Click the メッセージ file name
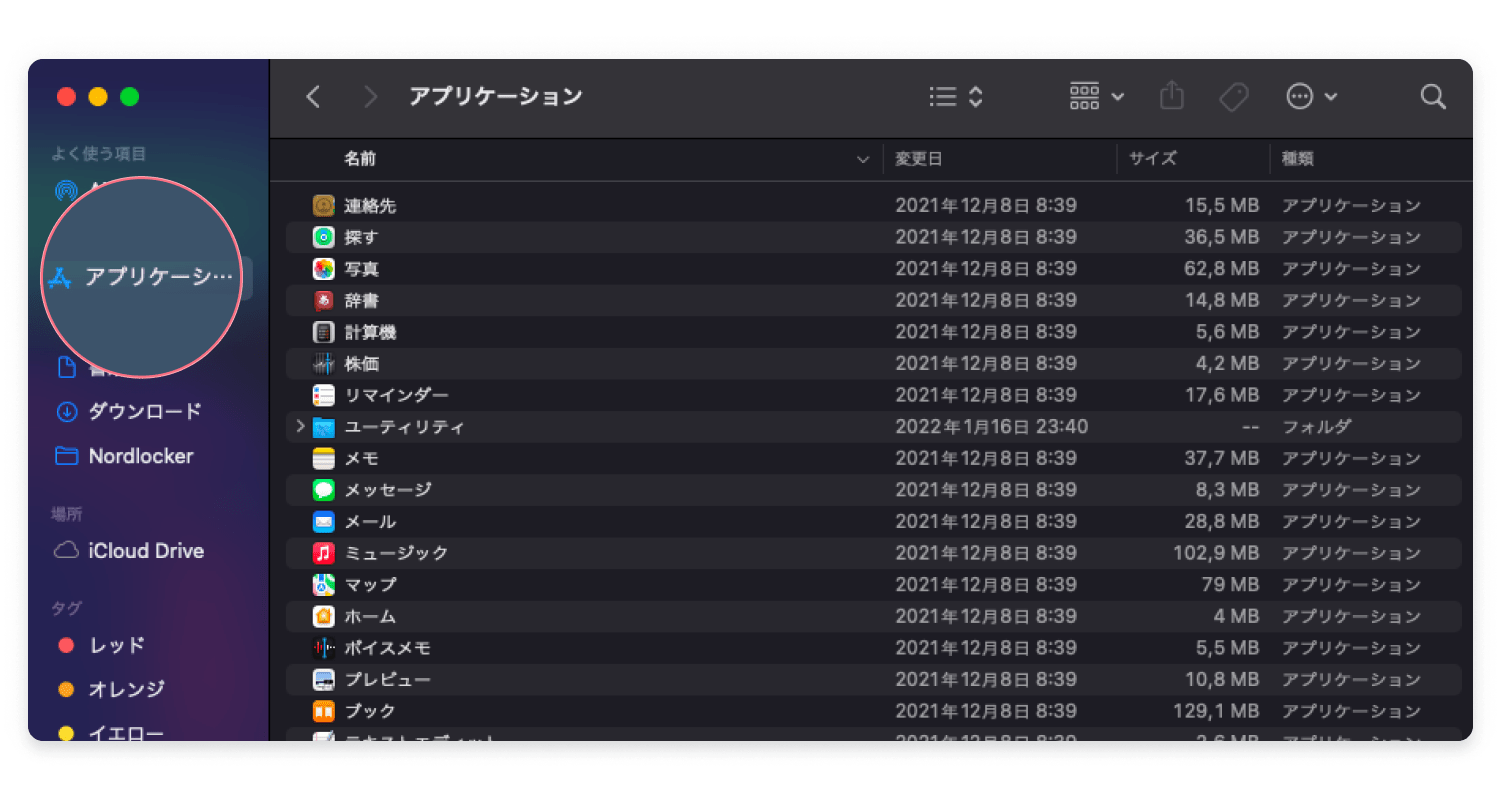This screenshot has width=1500, height=800. point(388,490)
